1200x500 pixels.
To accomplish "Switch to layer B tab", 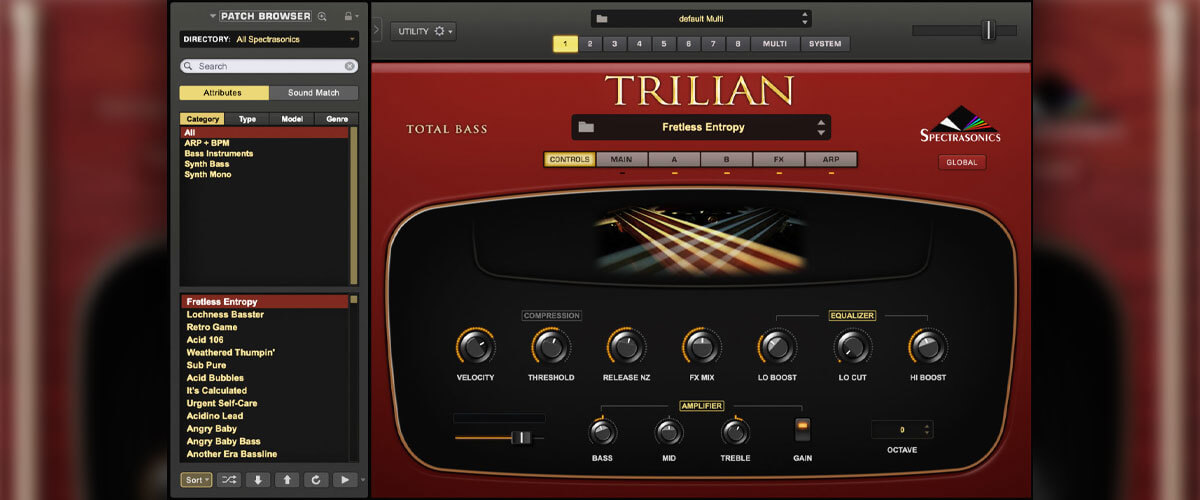I will click(726, 159).
